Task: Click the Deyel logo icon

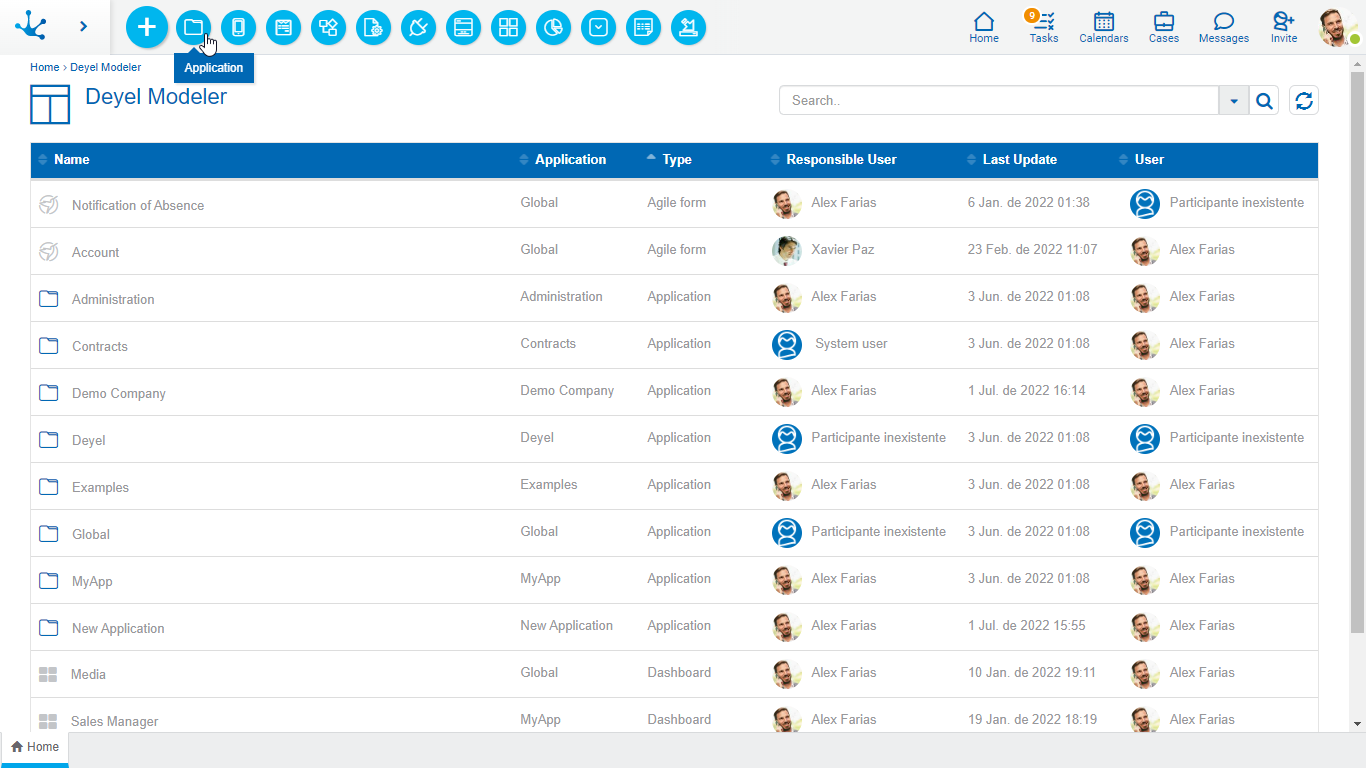Action: coord(31,26)
